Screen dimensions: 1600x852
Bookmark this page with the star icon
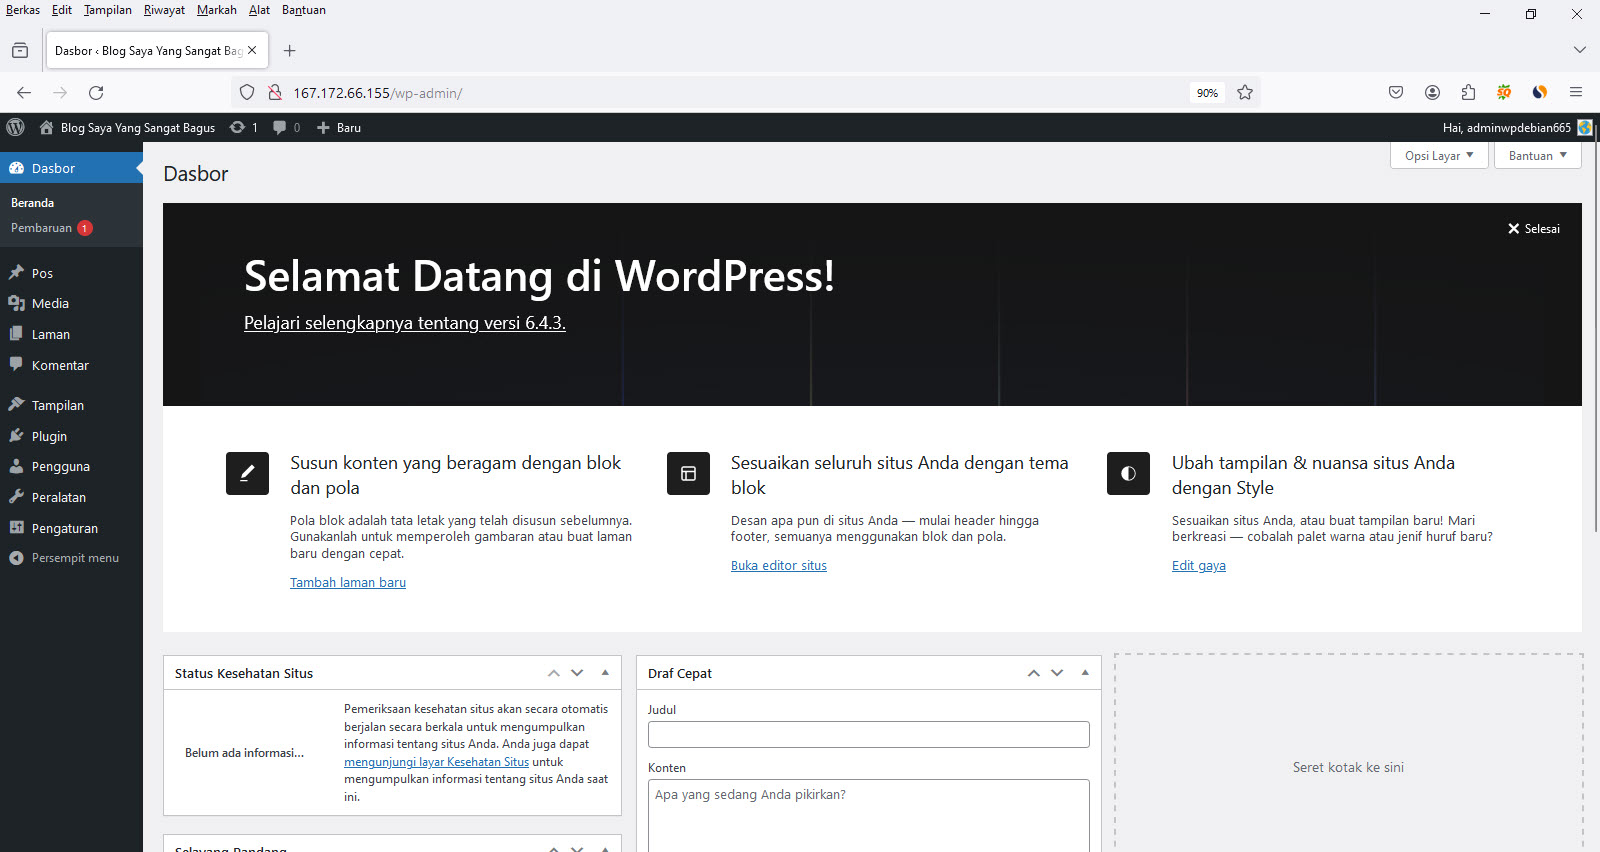(x=1245, y=93)
